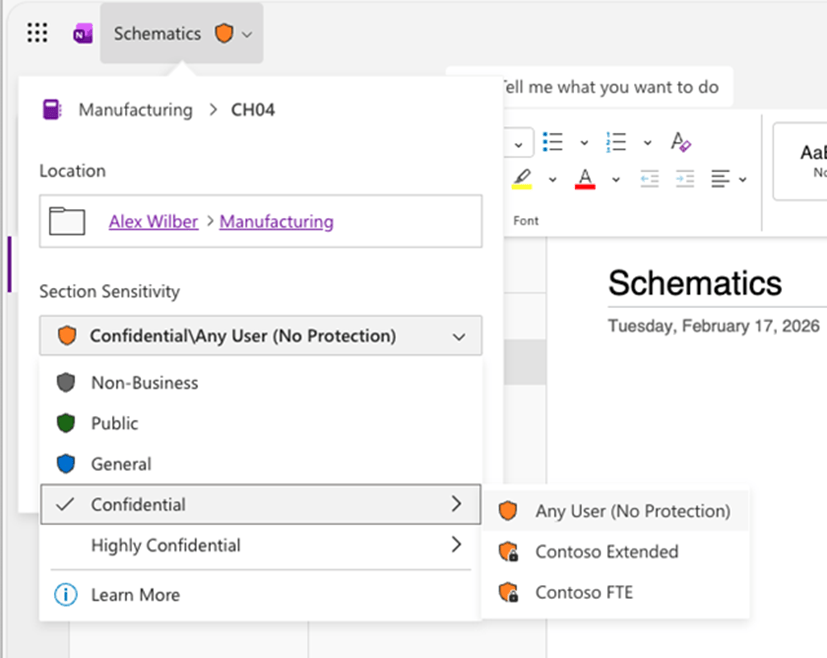Image resolution: width=827 pixels, height=658 pixels.
Task: Choose the General sensitivity label
Action: coord(121,464)
